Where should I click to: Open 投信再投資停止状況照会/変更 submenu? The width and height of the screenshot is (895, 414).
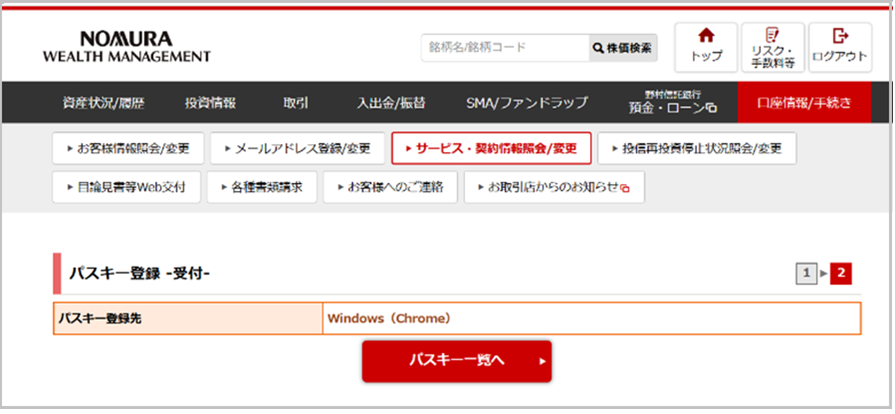tap(697, 148)
